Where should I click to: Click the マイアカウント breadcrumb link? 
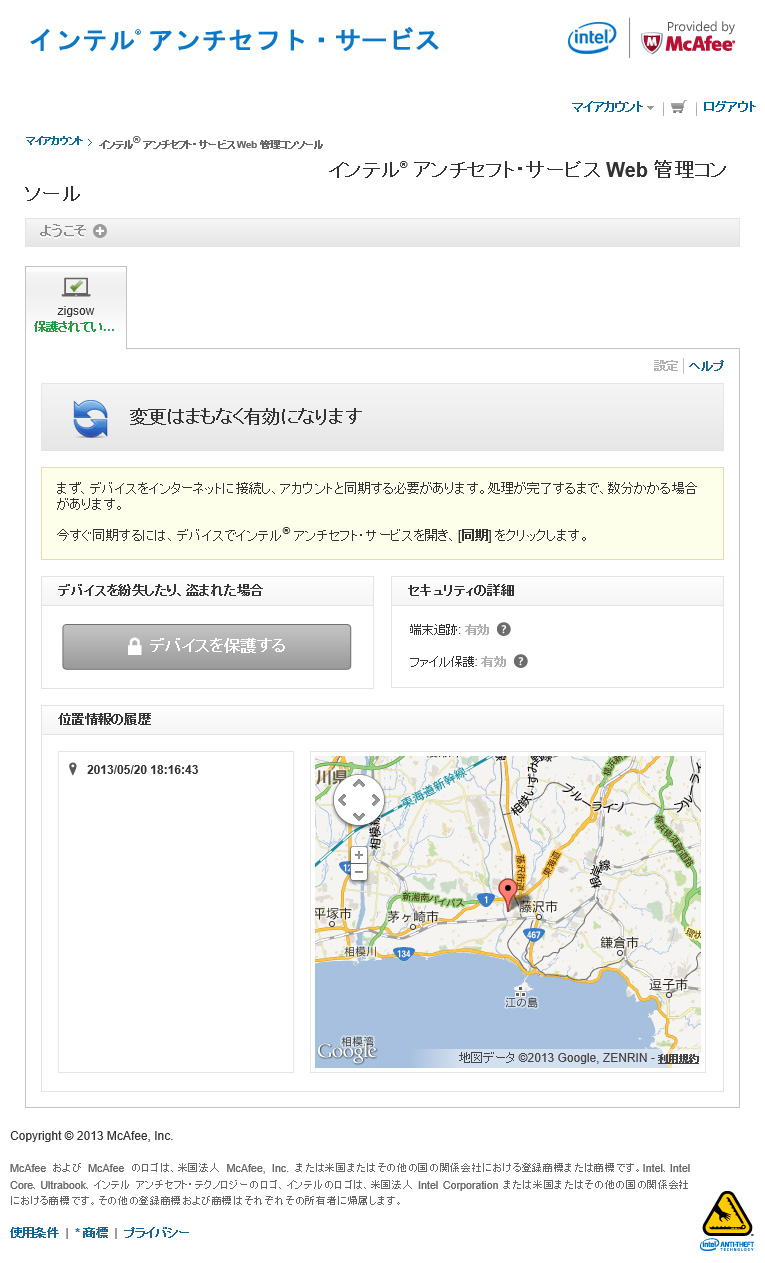pyautogui.click(x=54, y=141)
